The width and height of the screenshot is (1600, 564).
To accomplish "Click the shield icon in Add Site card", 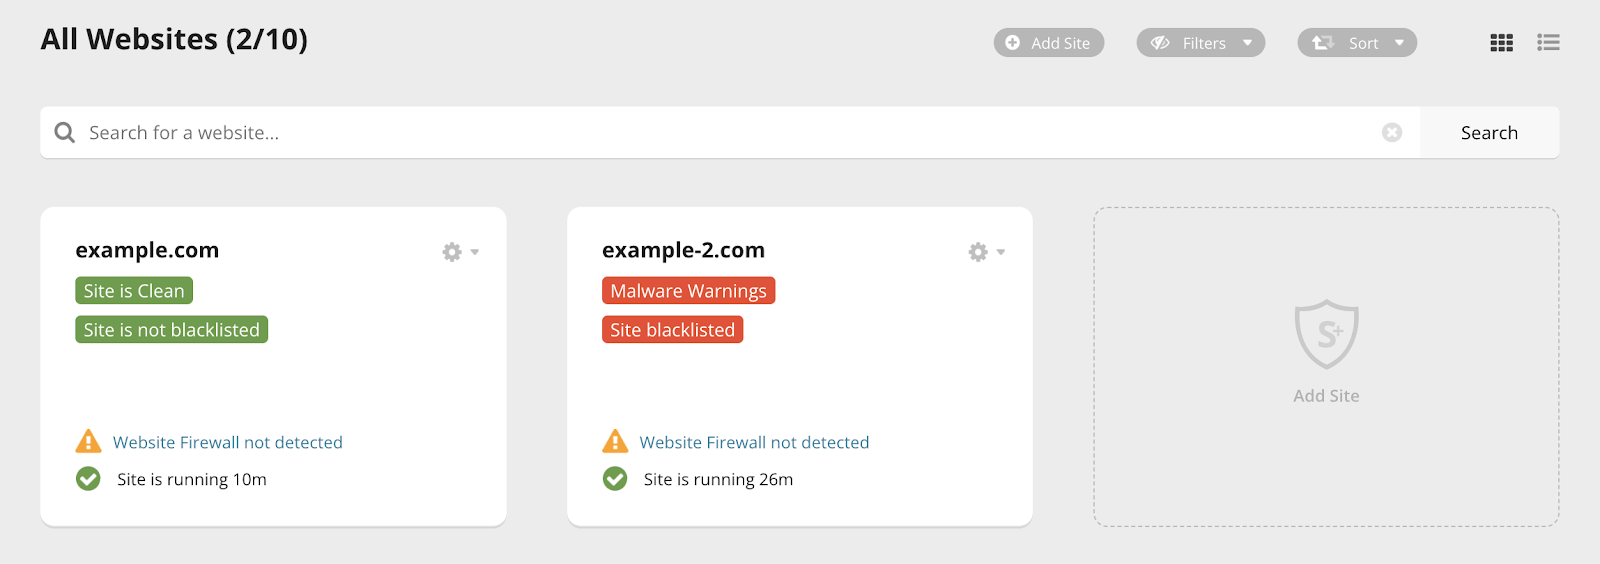I will coord(1326,334).
